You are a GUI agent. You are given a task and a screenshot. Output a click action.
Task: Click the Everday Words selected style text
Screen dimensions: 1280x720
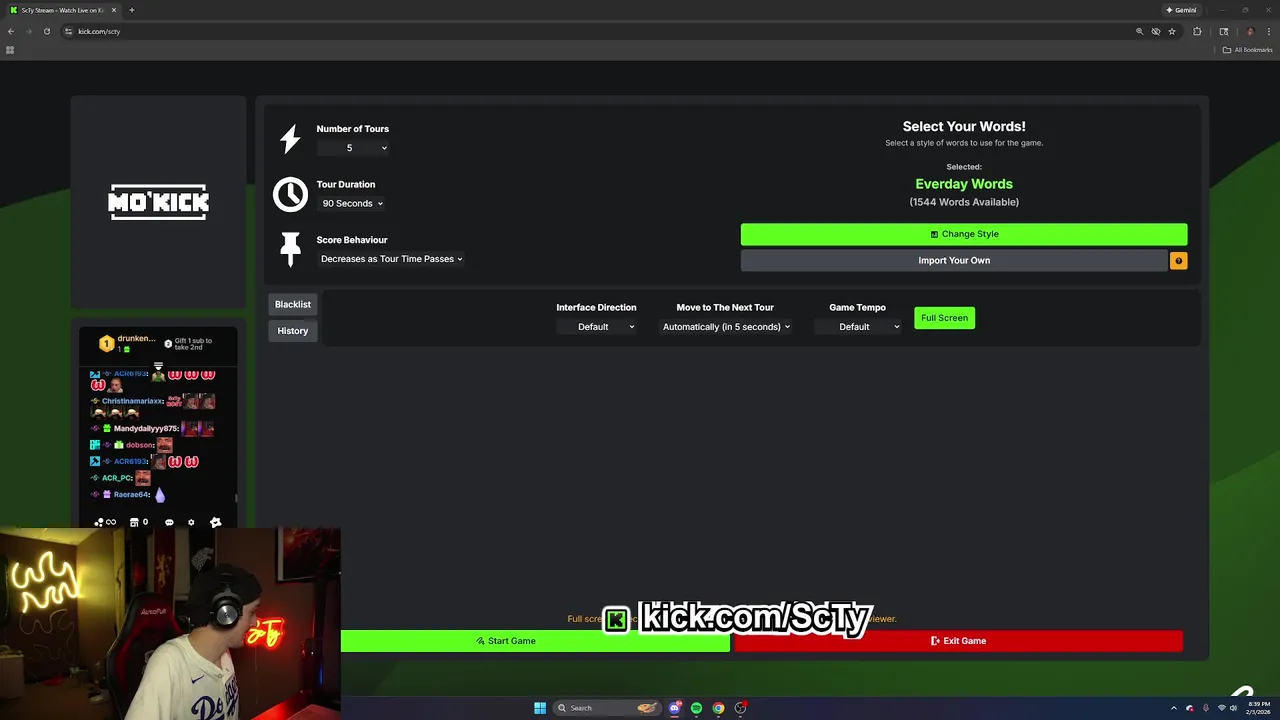click(x=964, y=184)
